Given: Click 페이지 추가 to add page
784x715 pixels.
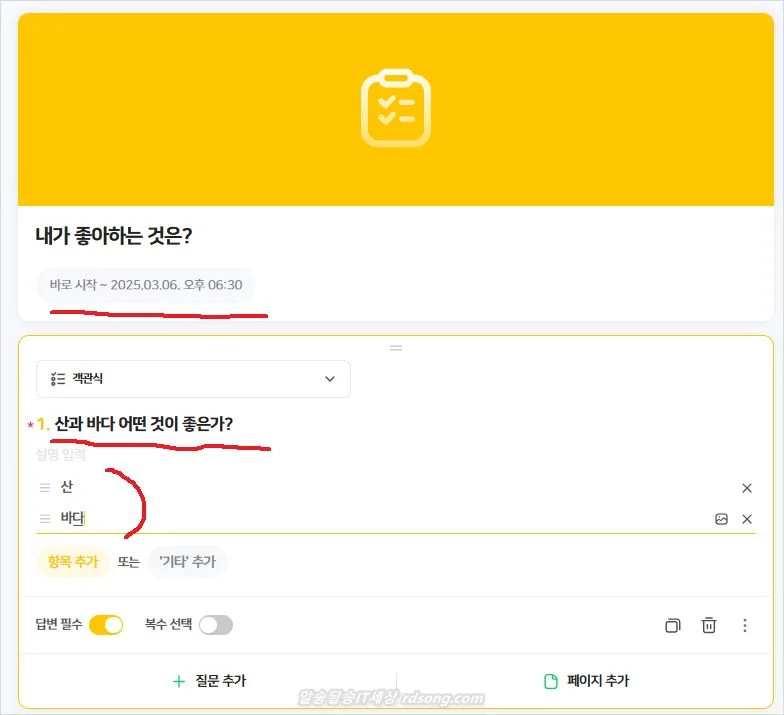Looking at the screenshot, I should [586, 681].
